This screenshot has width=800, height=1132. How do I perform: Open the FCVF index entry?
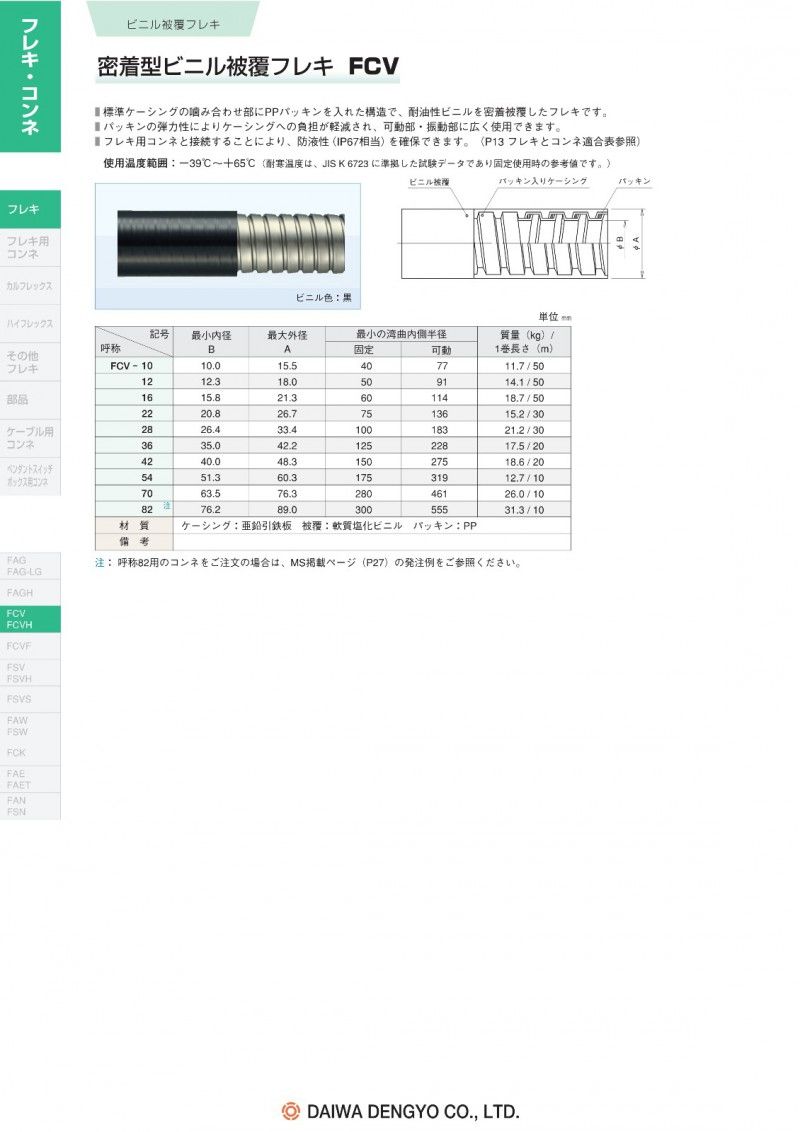[30, 646]
